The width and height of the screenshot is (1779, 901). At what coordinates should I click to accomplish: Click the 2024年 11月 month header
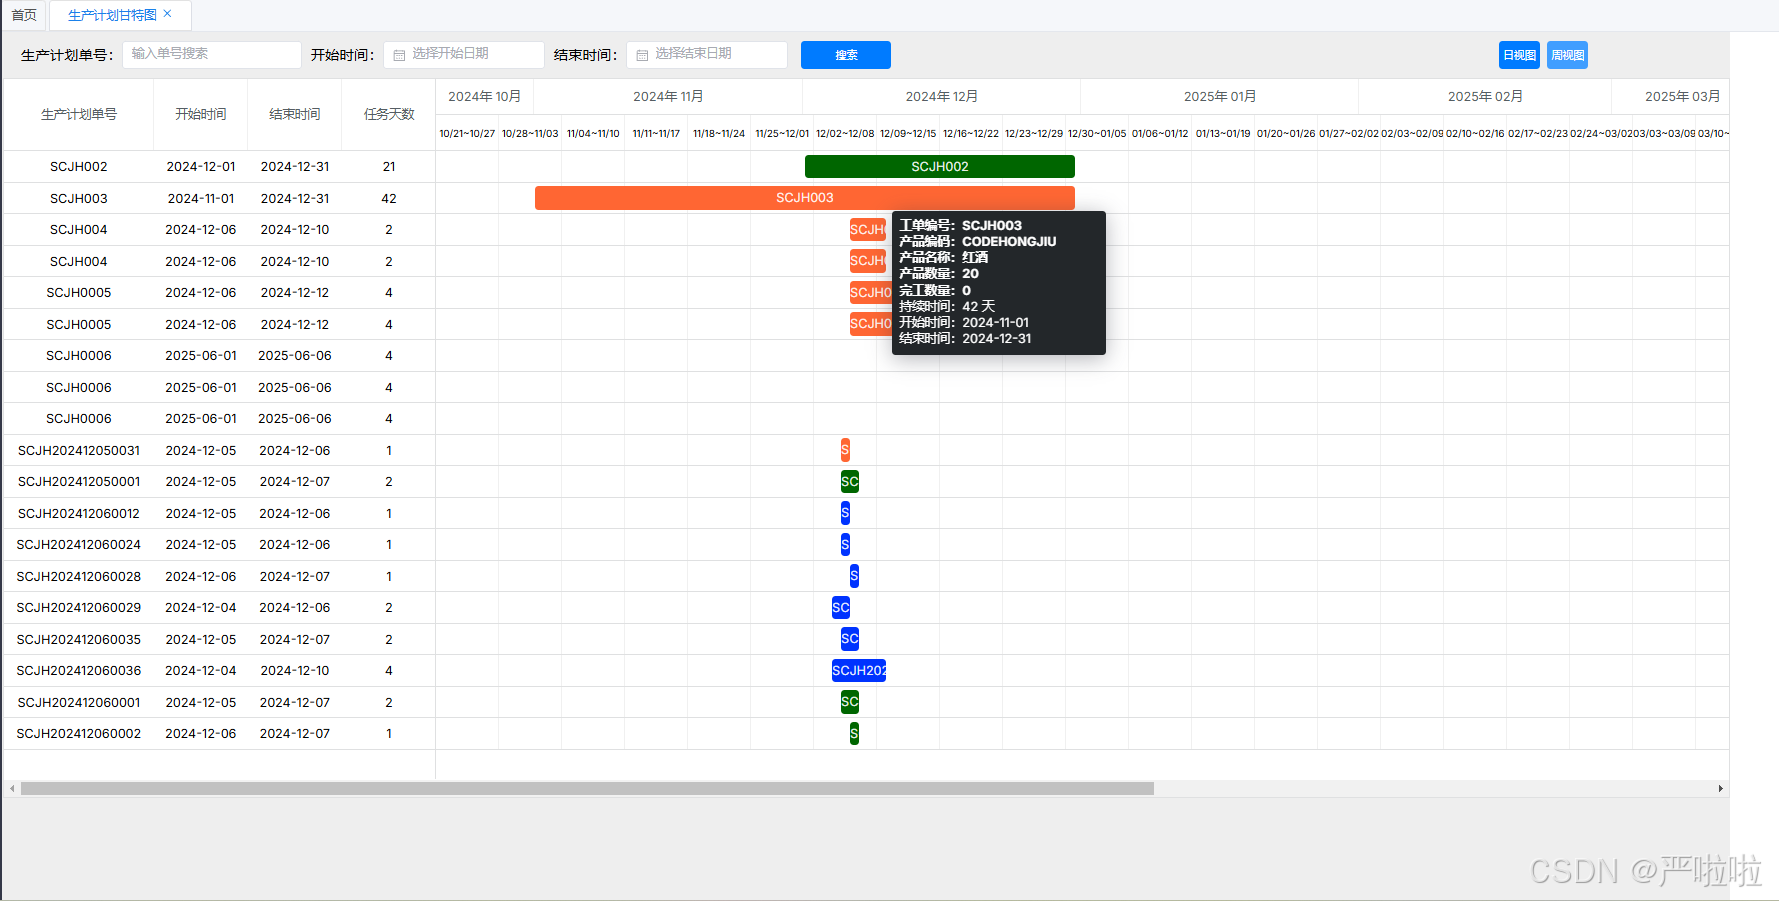(x=668, y=96)
